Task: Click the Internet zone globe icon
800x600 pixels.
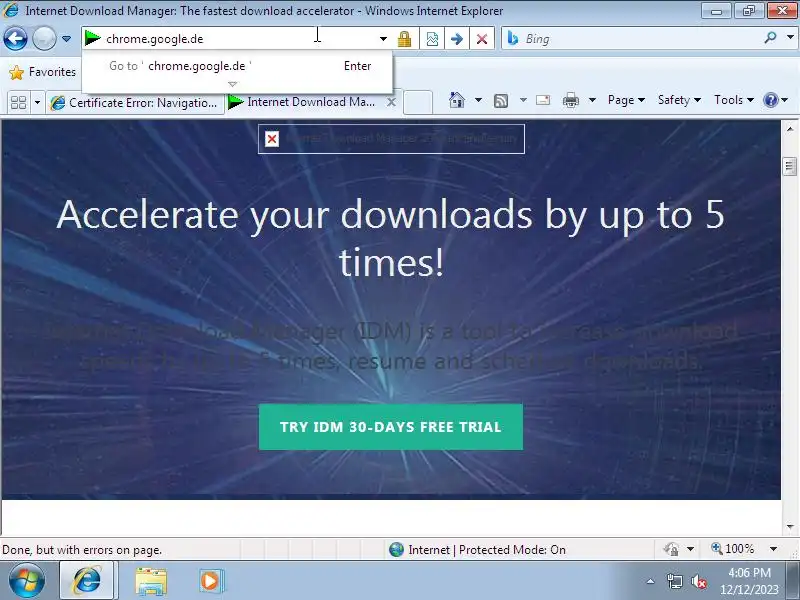Action: coord(396,549)
